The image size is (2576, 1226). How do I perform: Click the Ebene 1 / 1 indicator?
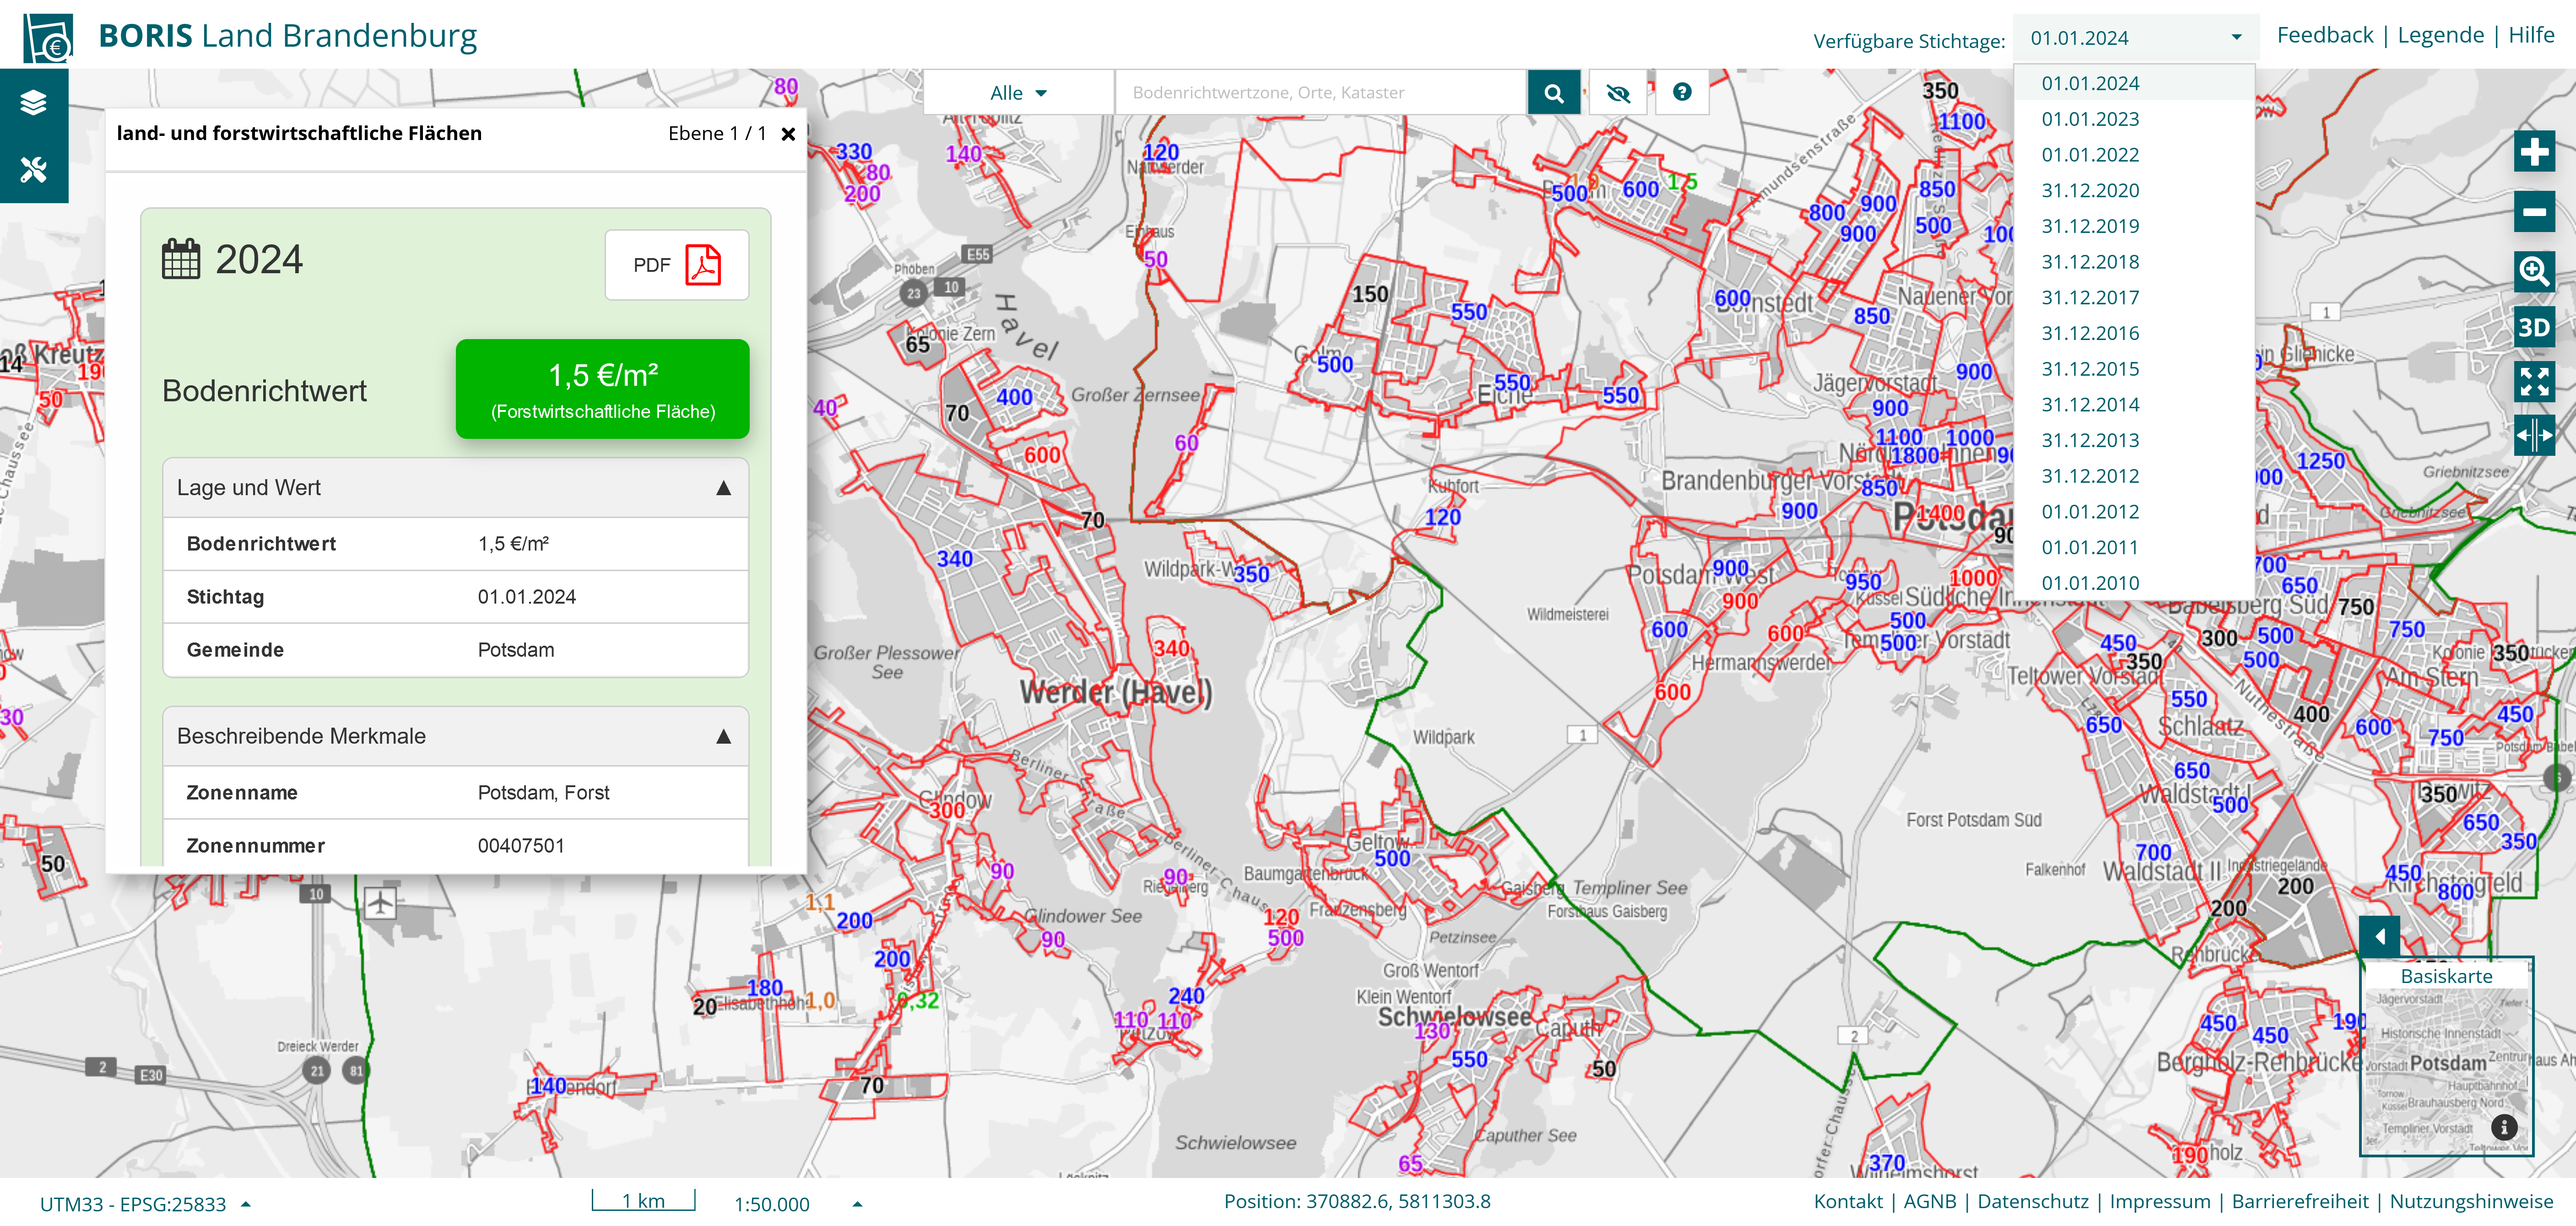click(717, 134)
